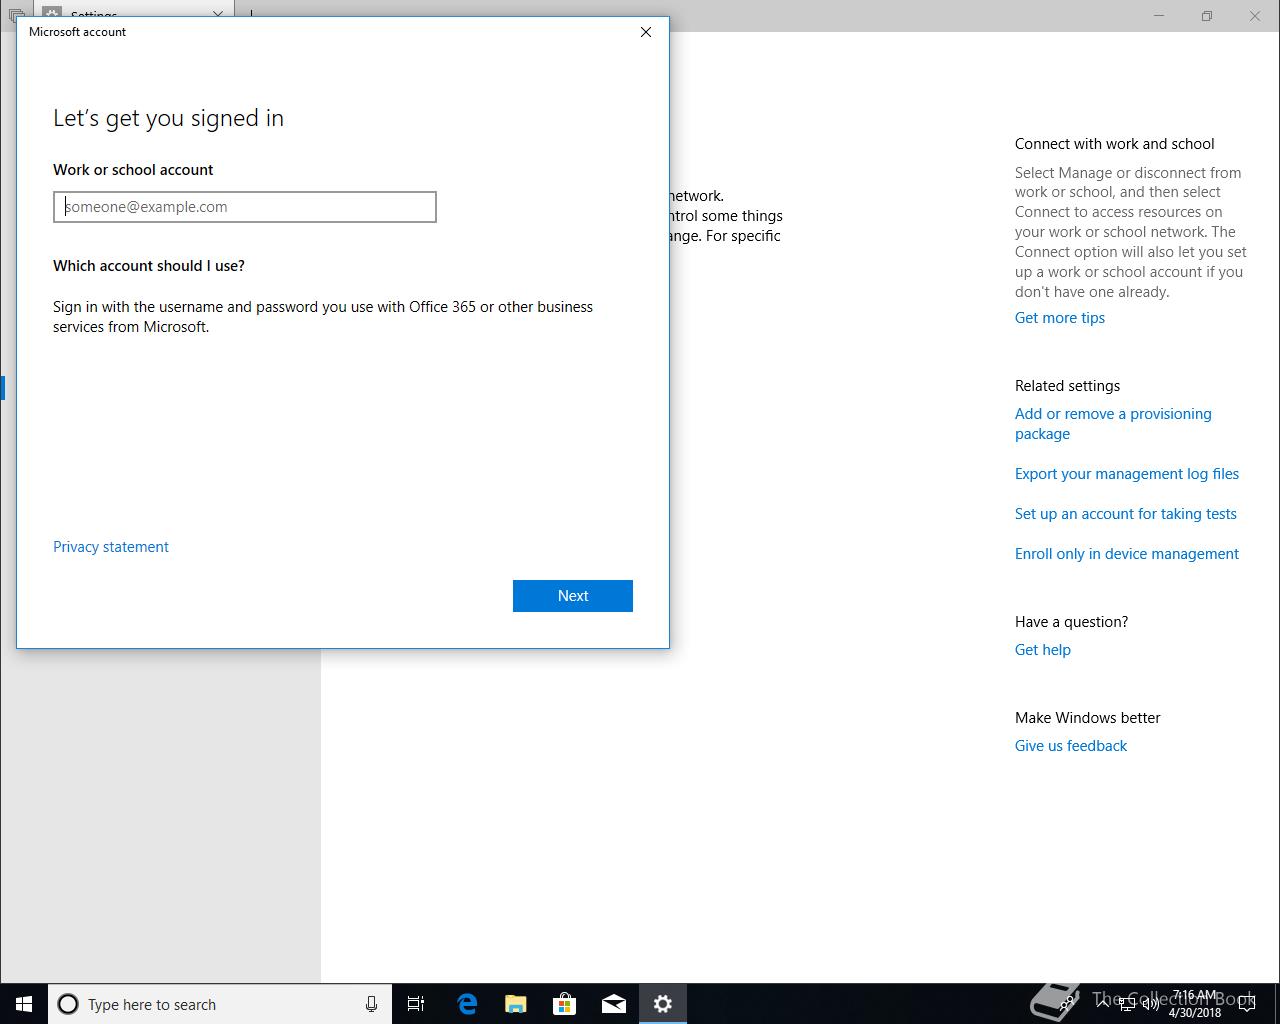The height and width of the screenshot is (1024, 1280).
Task: Open the Windows Start menu
Action: coord(24,1004)
